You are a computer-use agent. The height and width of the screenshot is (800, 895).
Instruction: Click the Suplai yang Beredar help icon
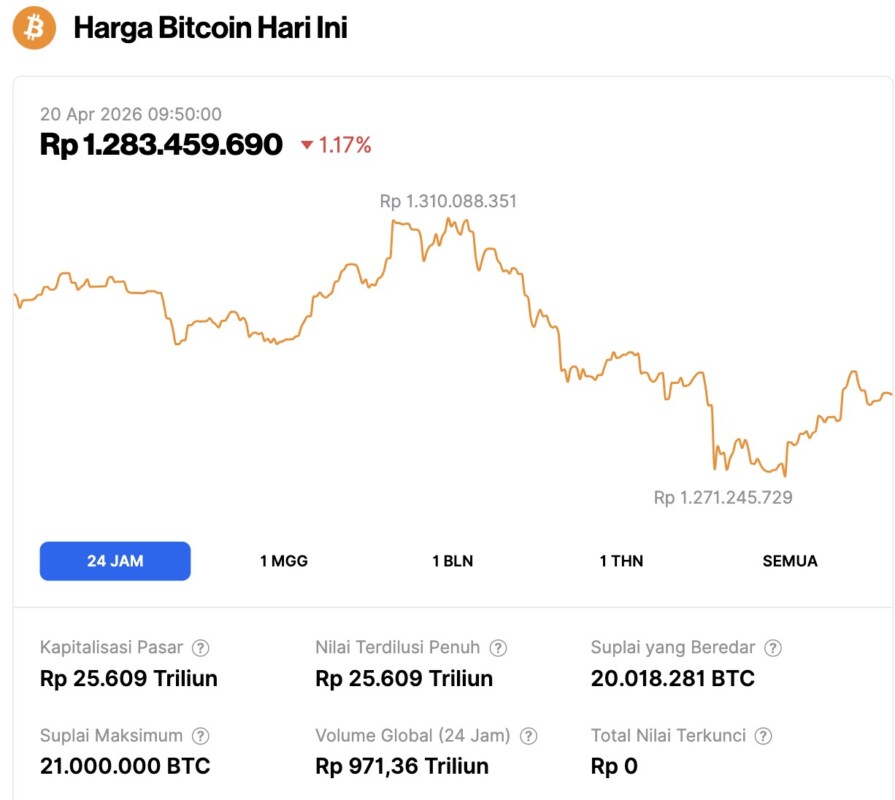[773, 648]
